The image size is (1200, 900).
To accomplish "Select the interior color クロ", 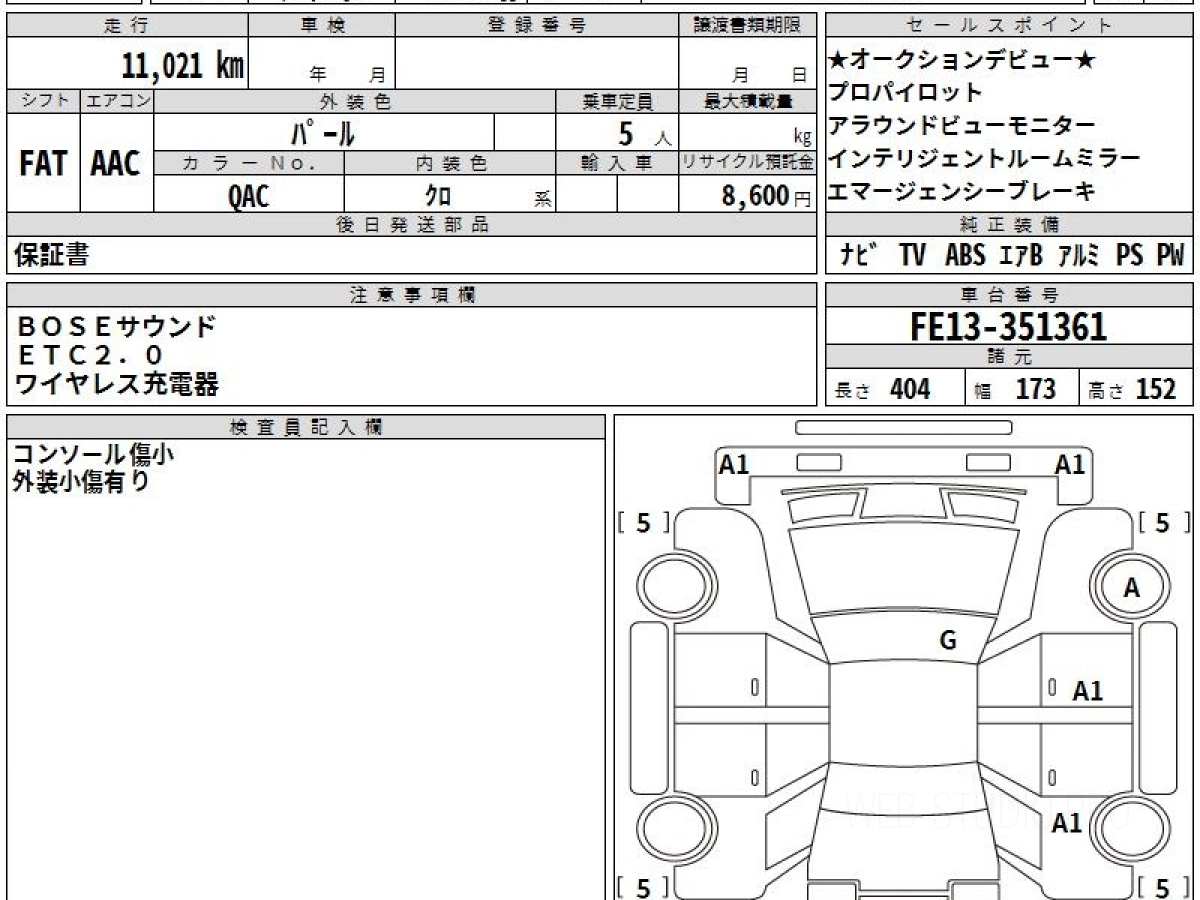I will (x=438, y=196).
